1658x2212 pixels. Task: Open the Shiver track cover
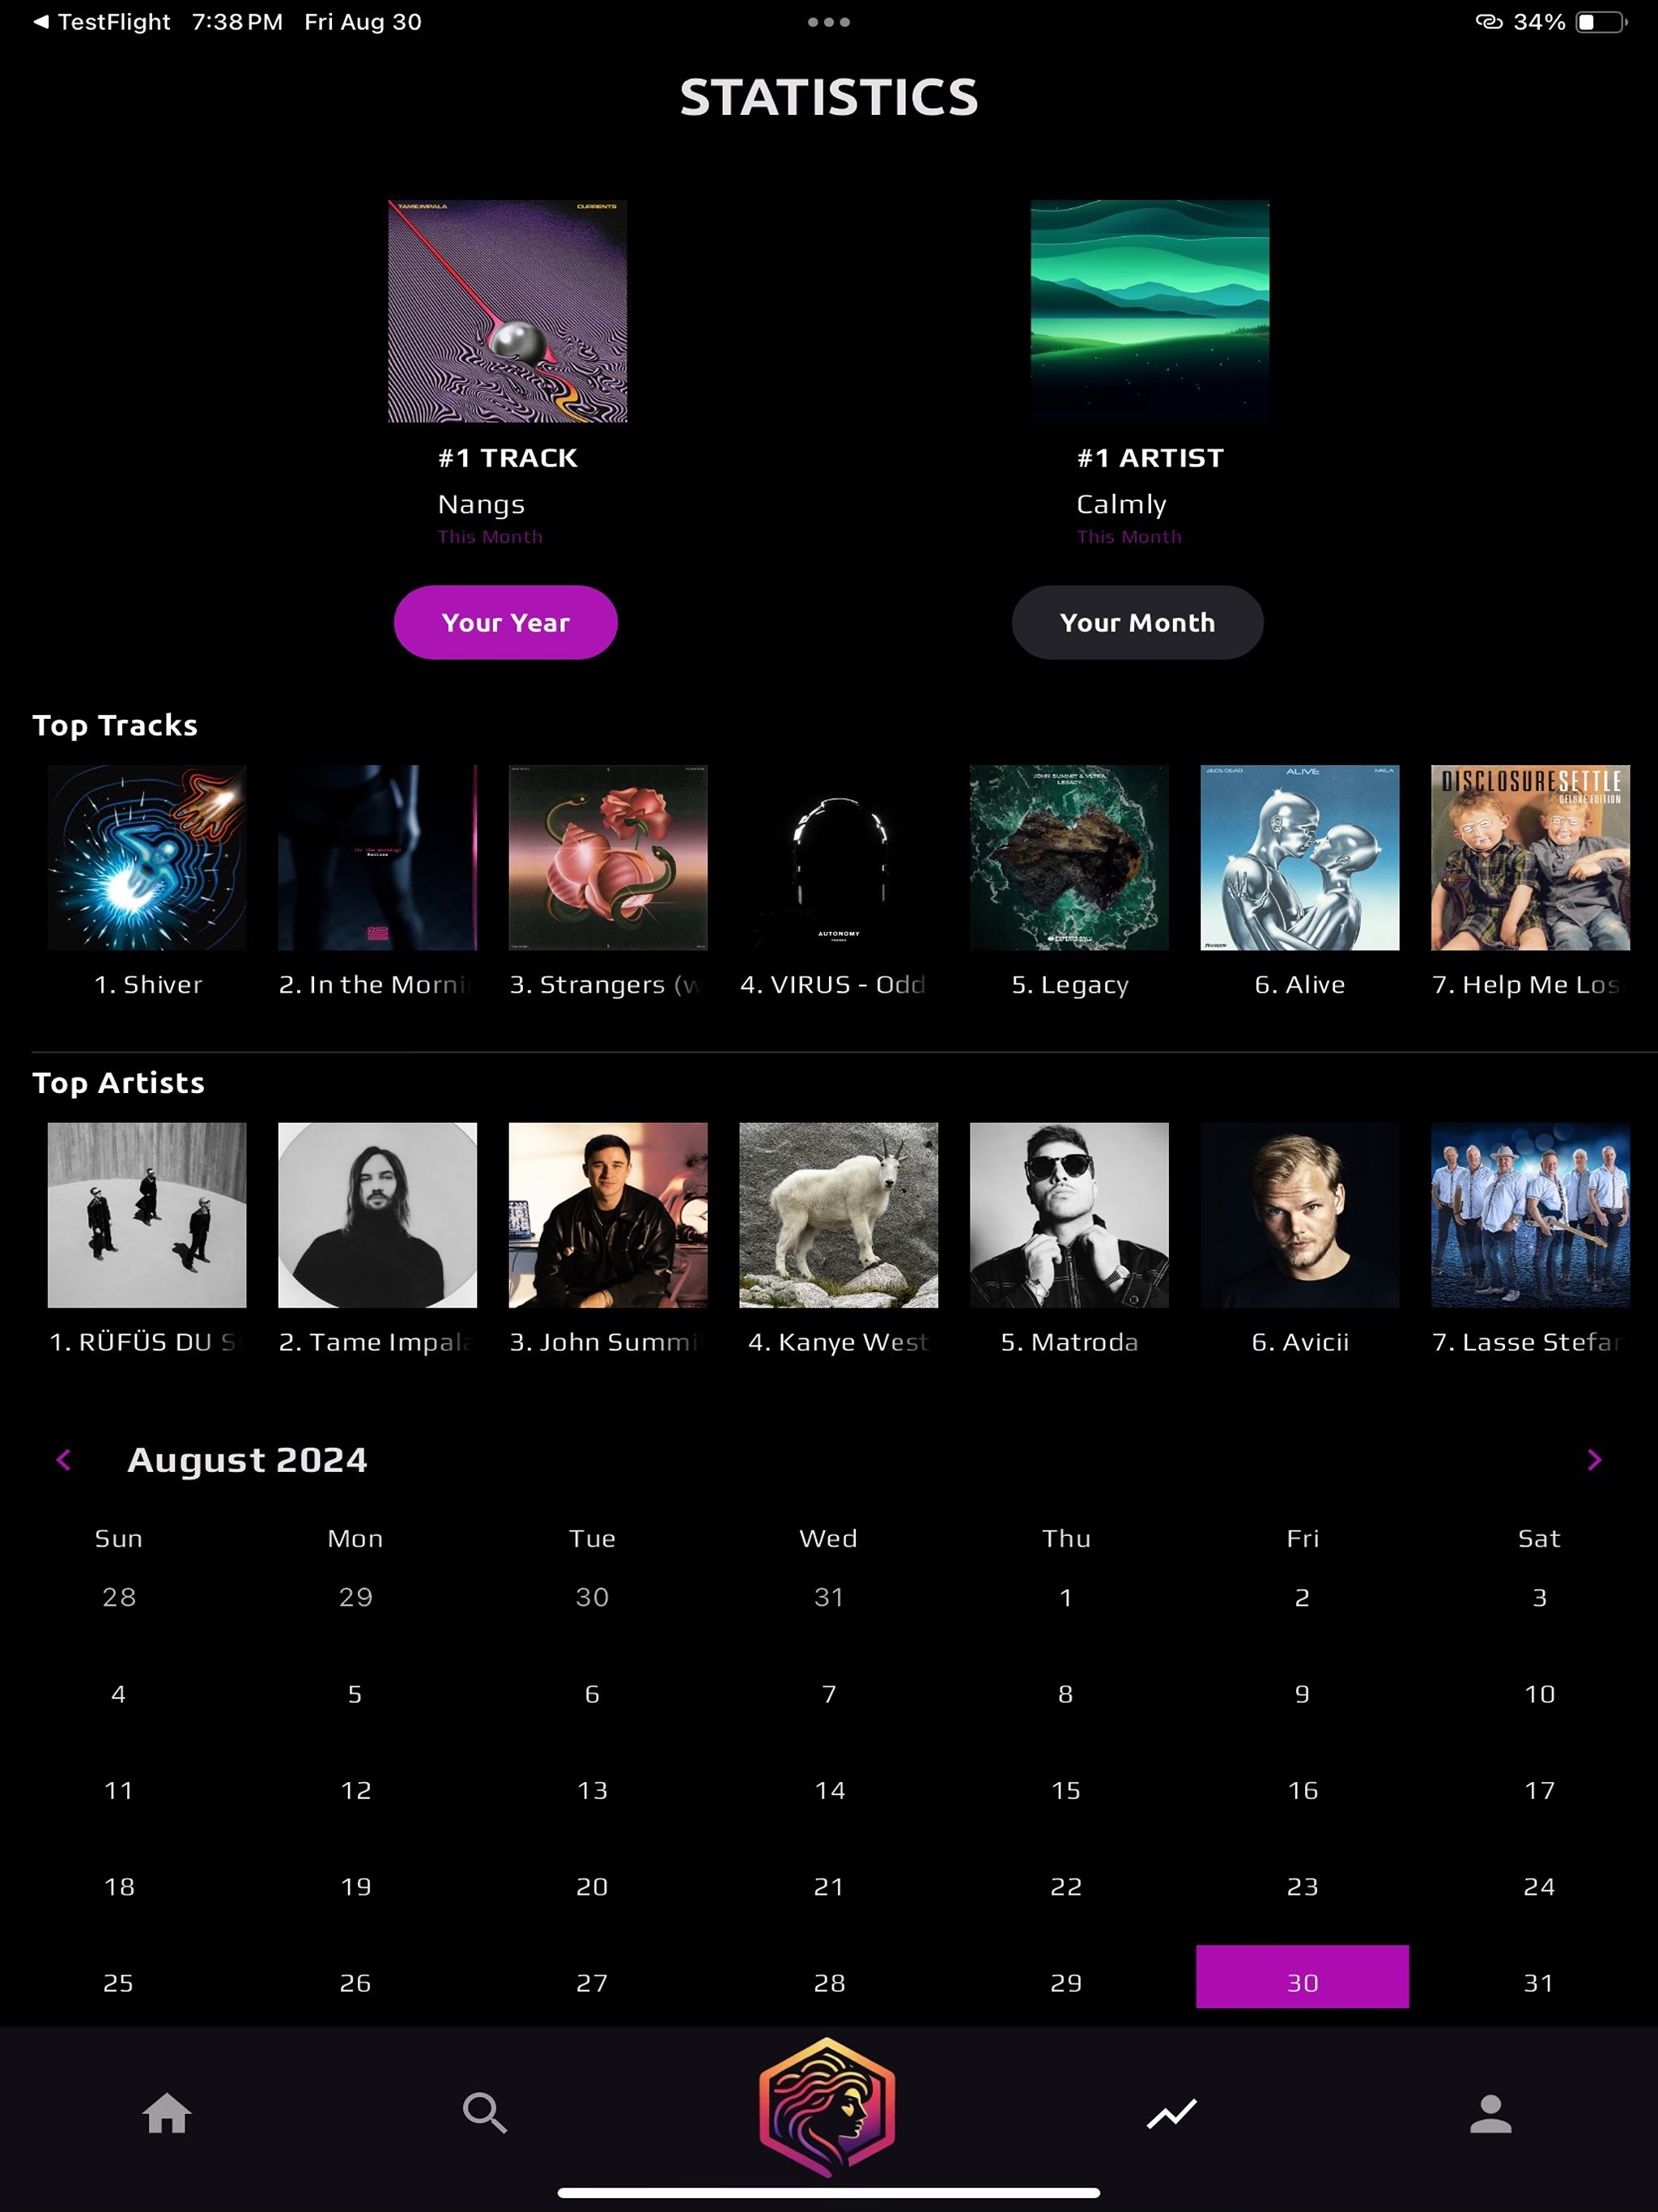(x=147, y=858)
